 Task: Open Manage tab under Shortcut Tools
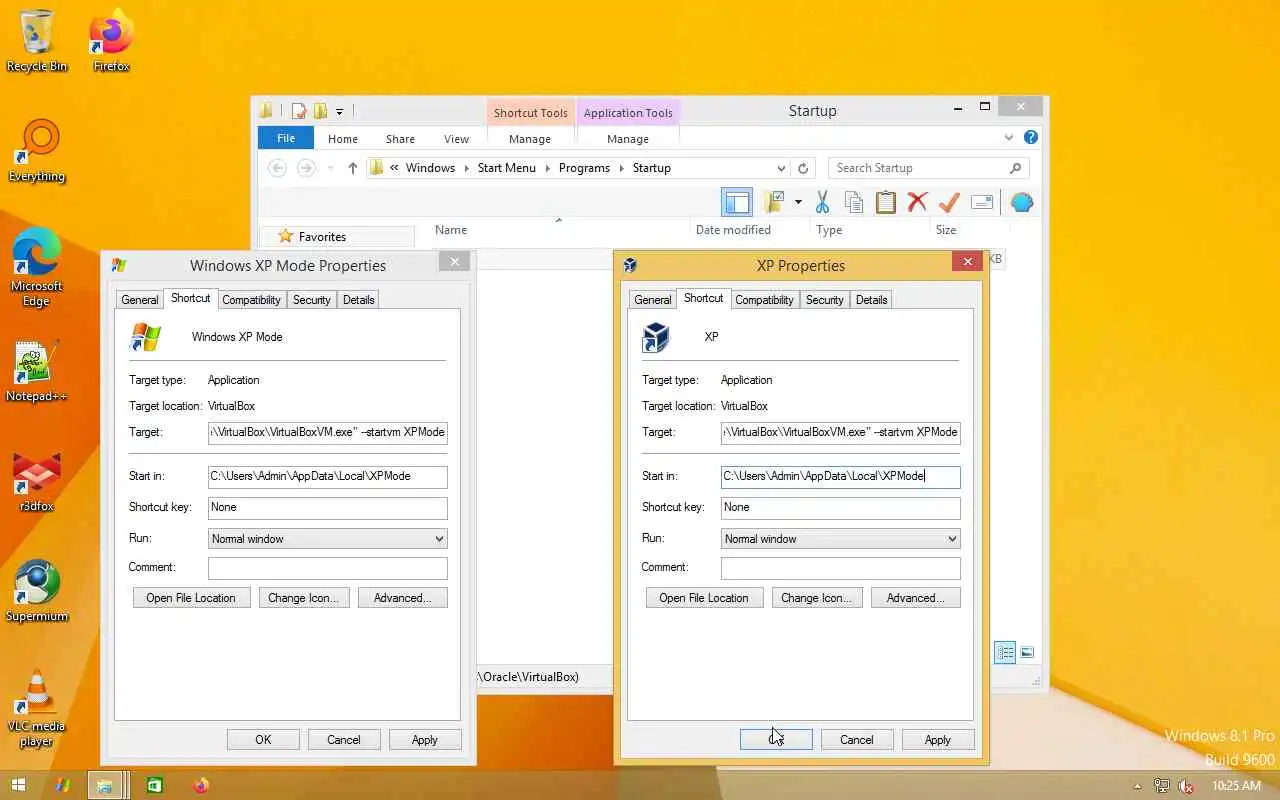tap(530, 139)
